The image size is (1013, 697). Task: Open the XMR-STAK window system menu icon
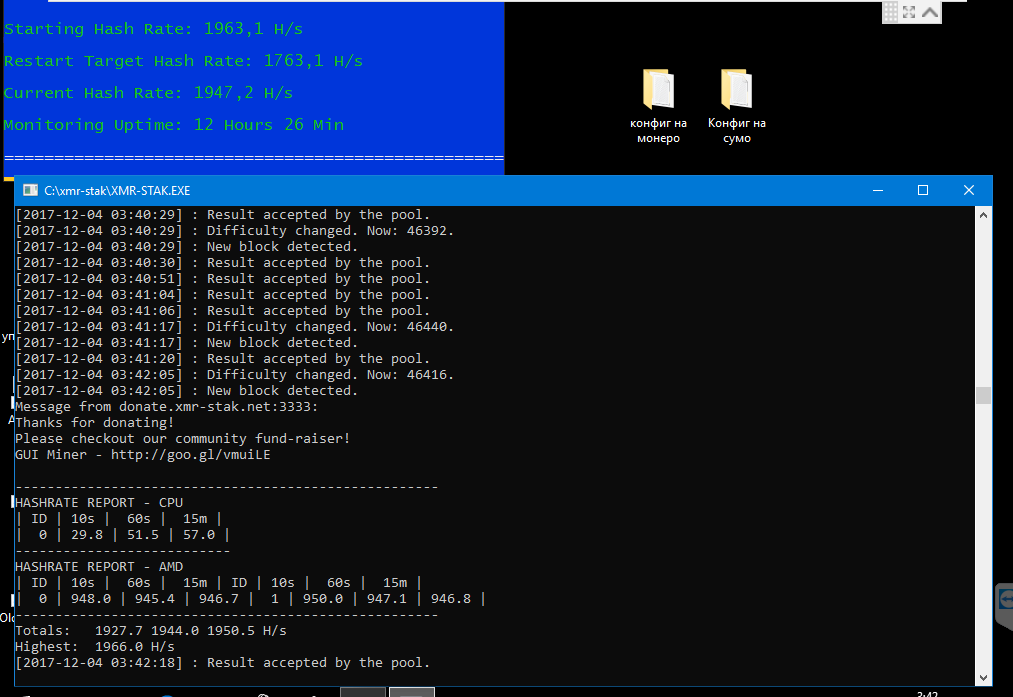click(30, 190)
